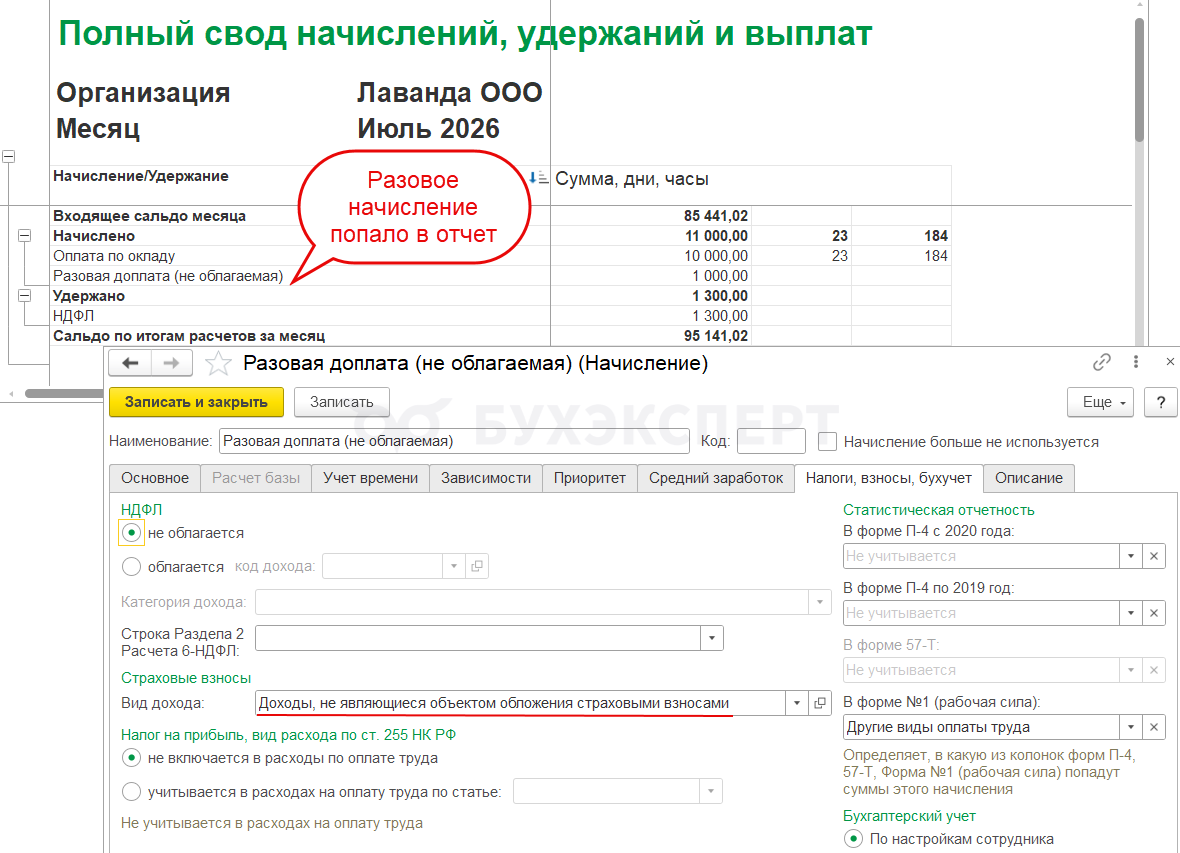
Task: Check Начисление больше не используется
Action: coord(827,442)
